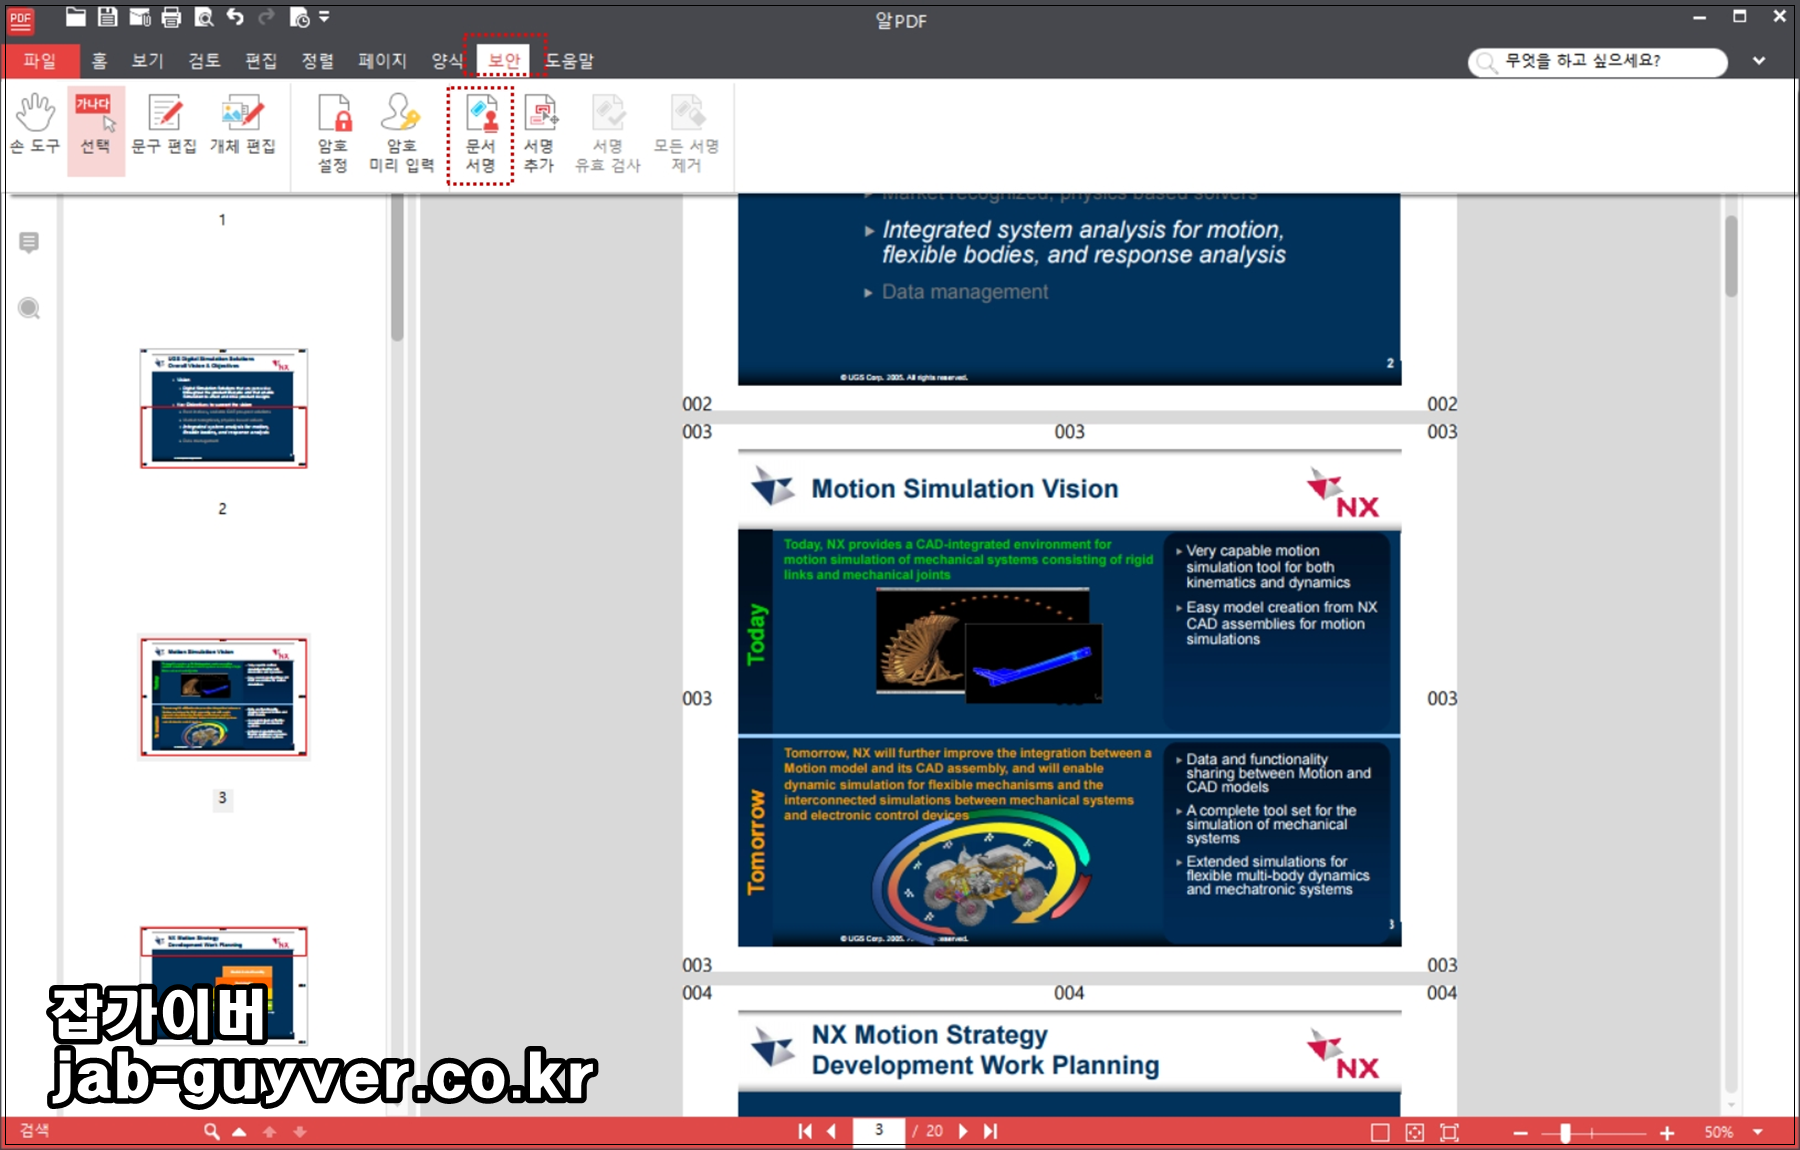Screen dimensions: 1800x1150
Task: Go to previous search result arrow
Action: pyautogui.click(x=270, y=1131)
